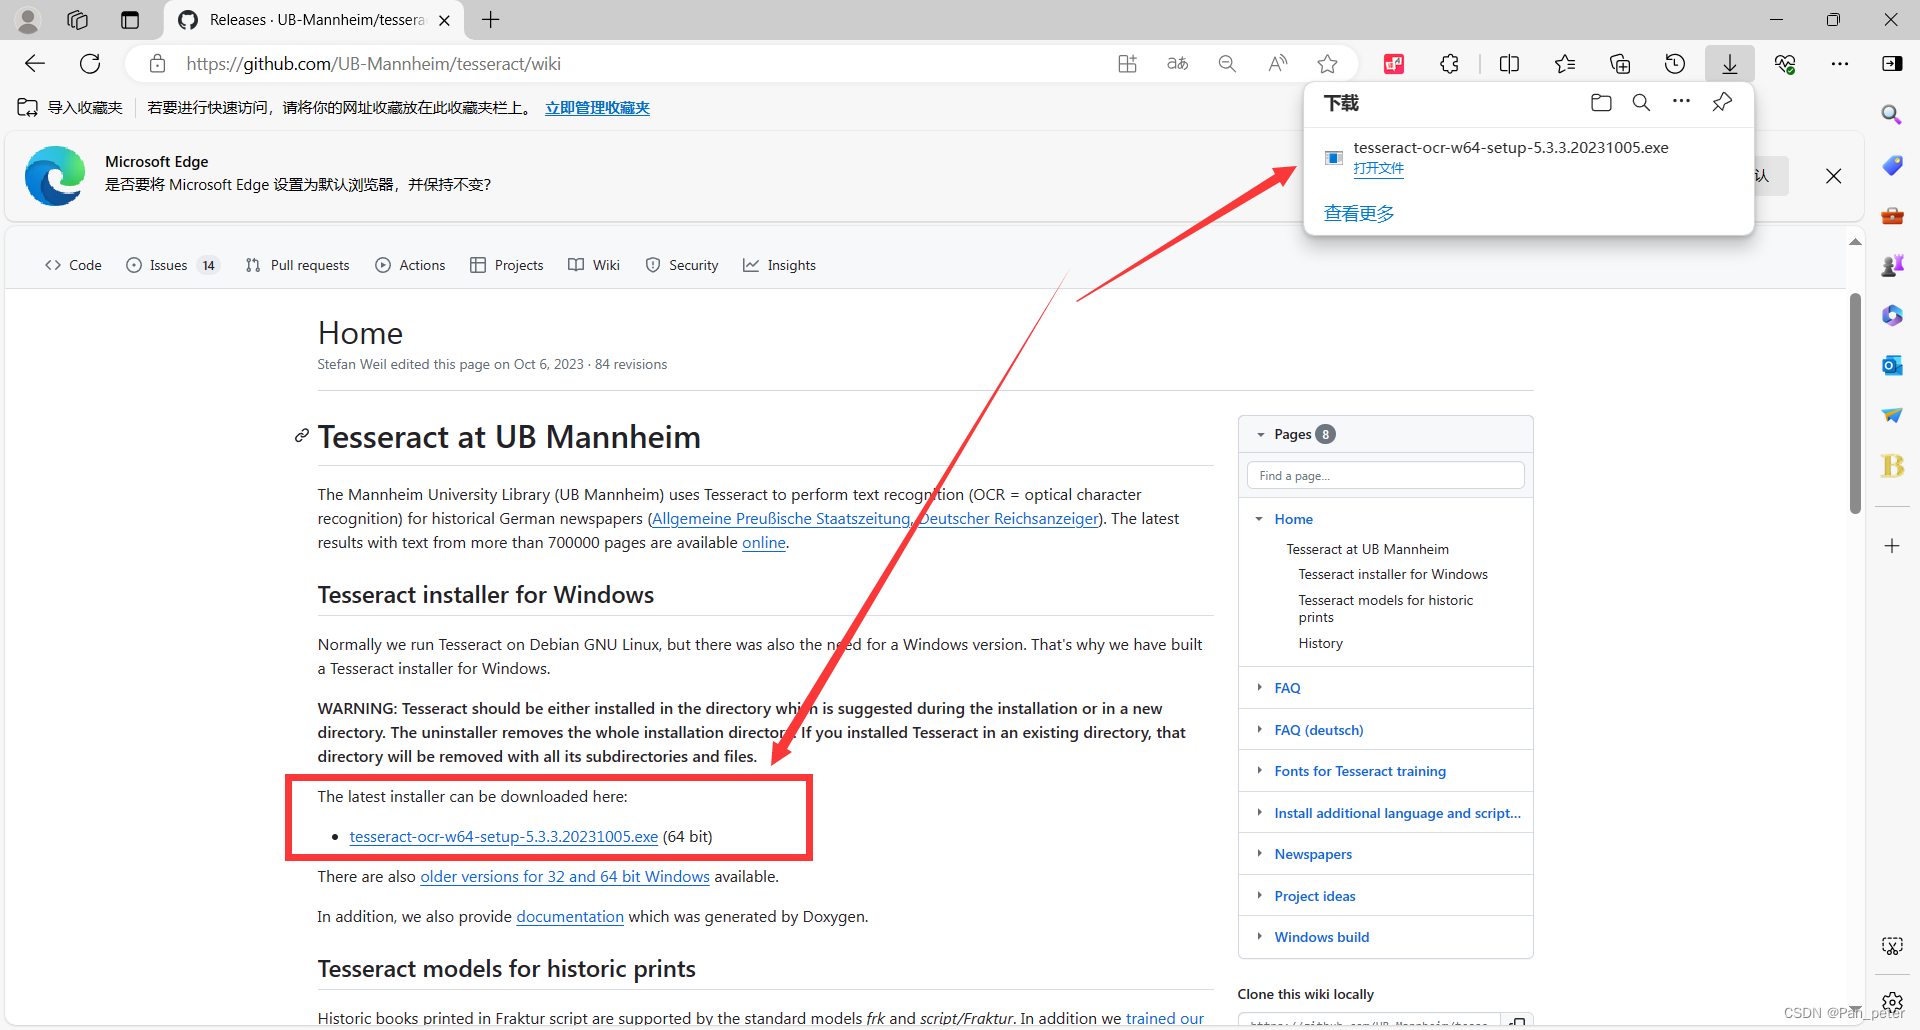Reload the current page
Screen dimensions: 1920x1030
pos(90,64)
